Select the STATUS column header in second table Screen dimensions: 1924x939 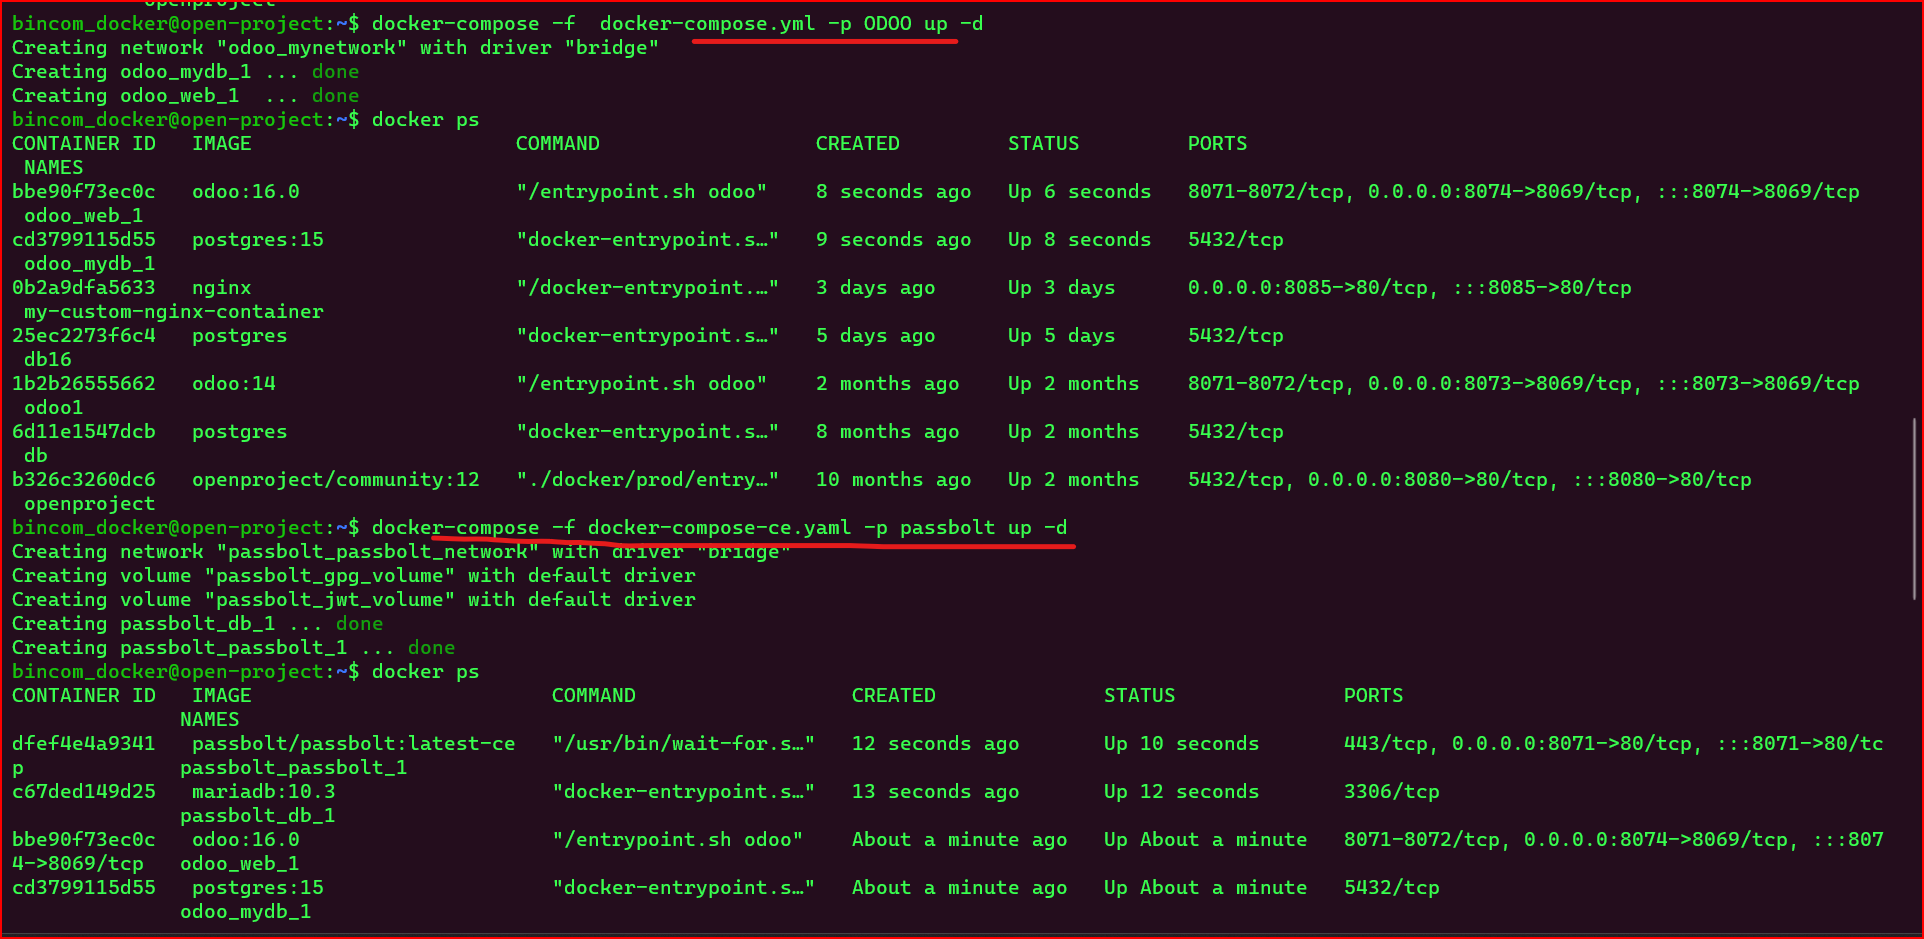pyautogui.click(x=1139, y=695)
